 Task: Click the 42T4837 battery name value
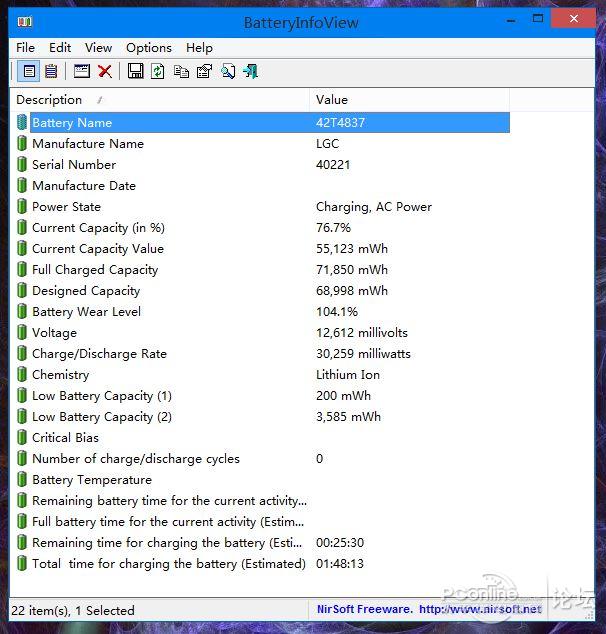tap(340, 123)
